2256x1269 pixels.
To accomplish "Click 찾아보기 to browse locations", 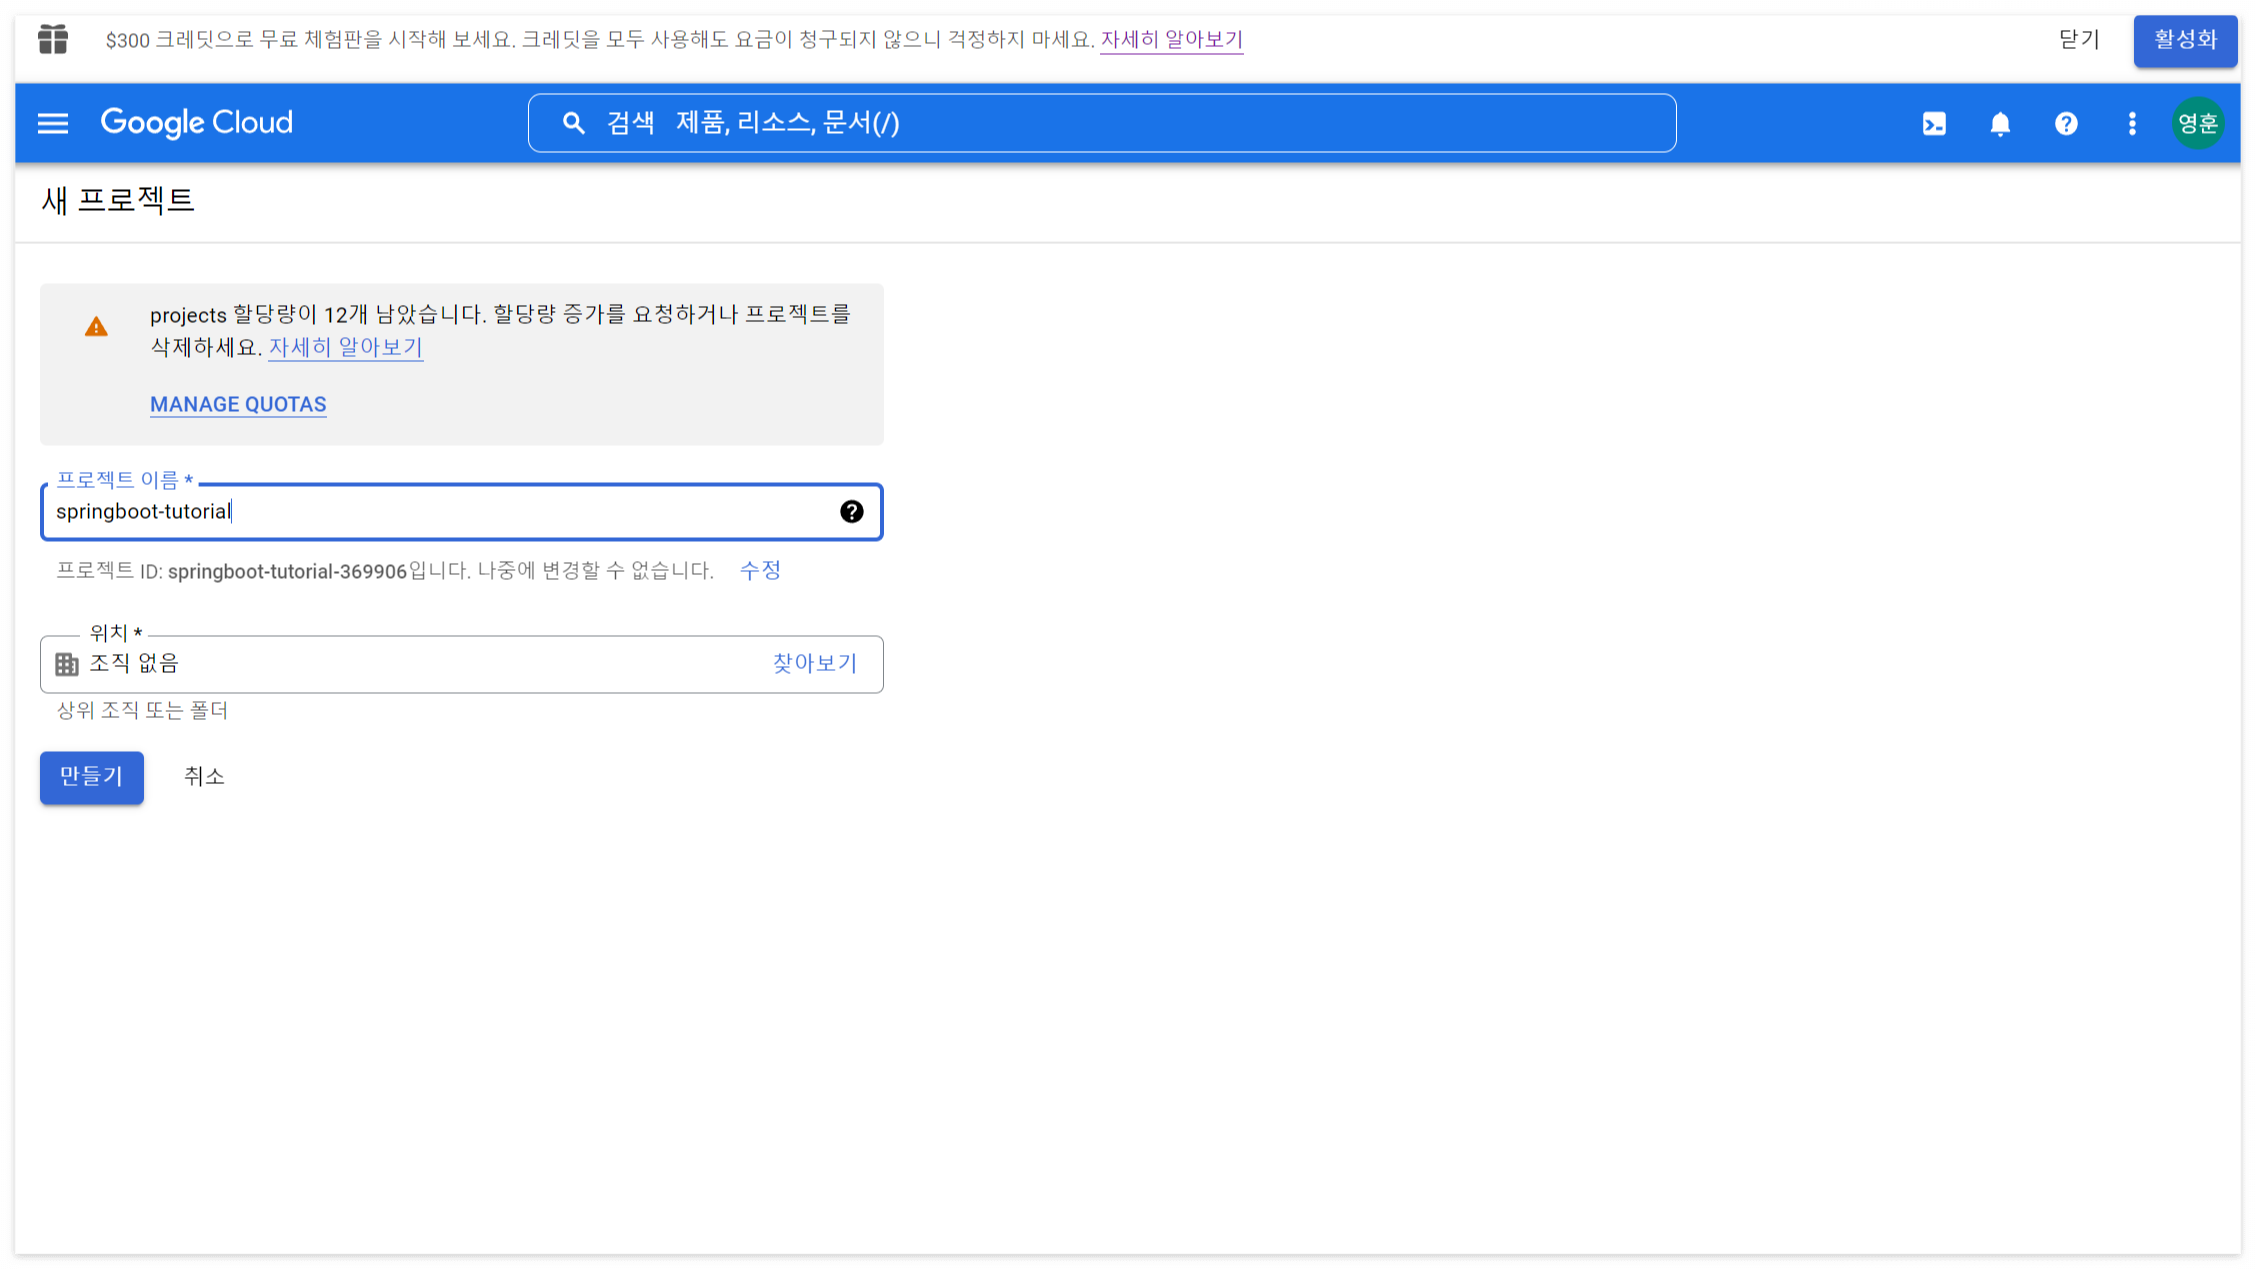I will tap(814, 664).
